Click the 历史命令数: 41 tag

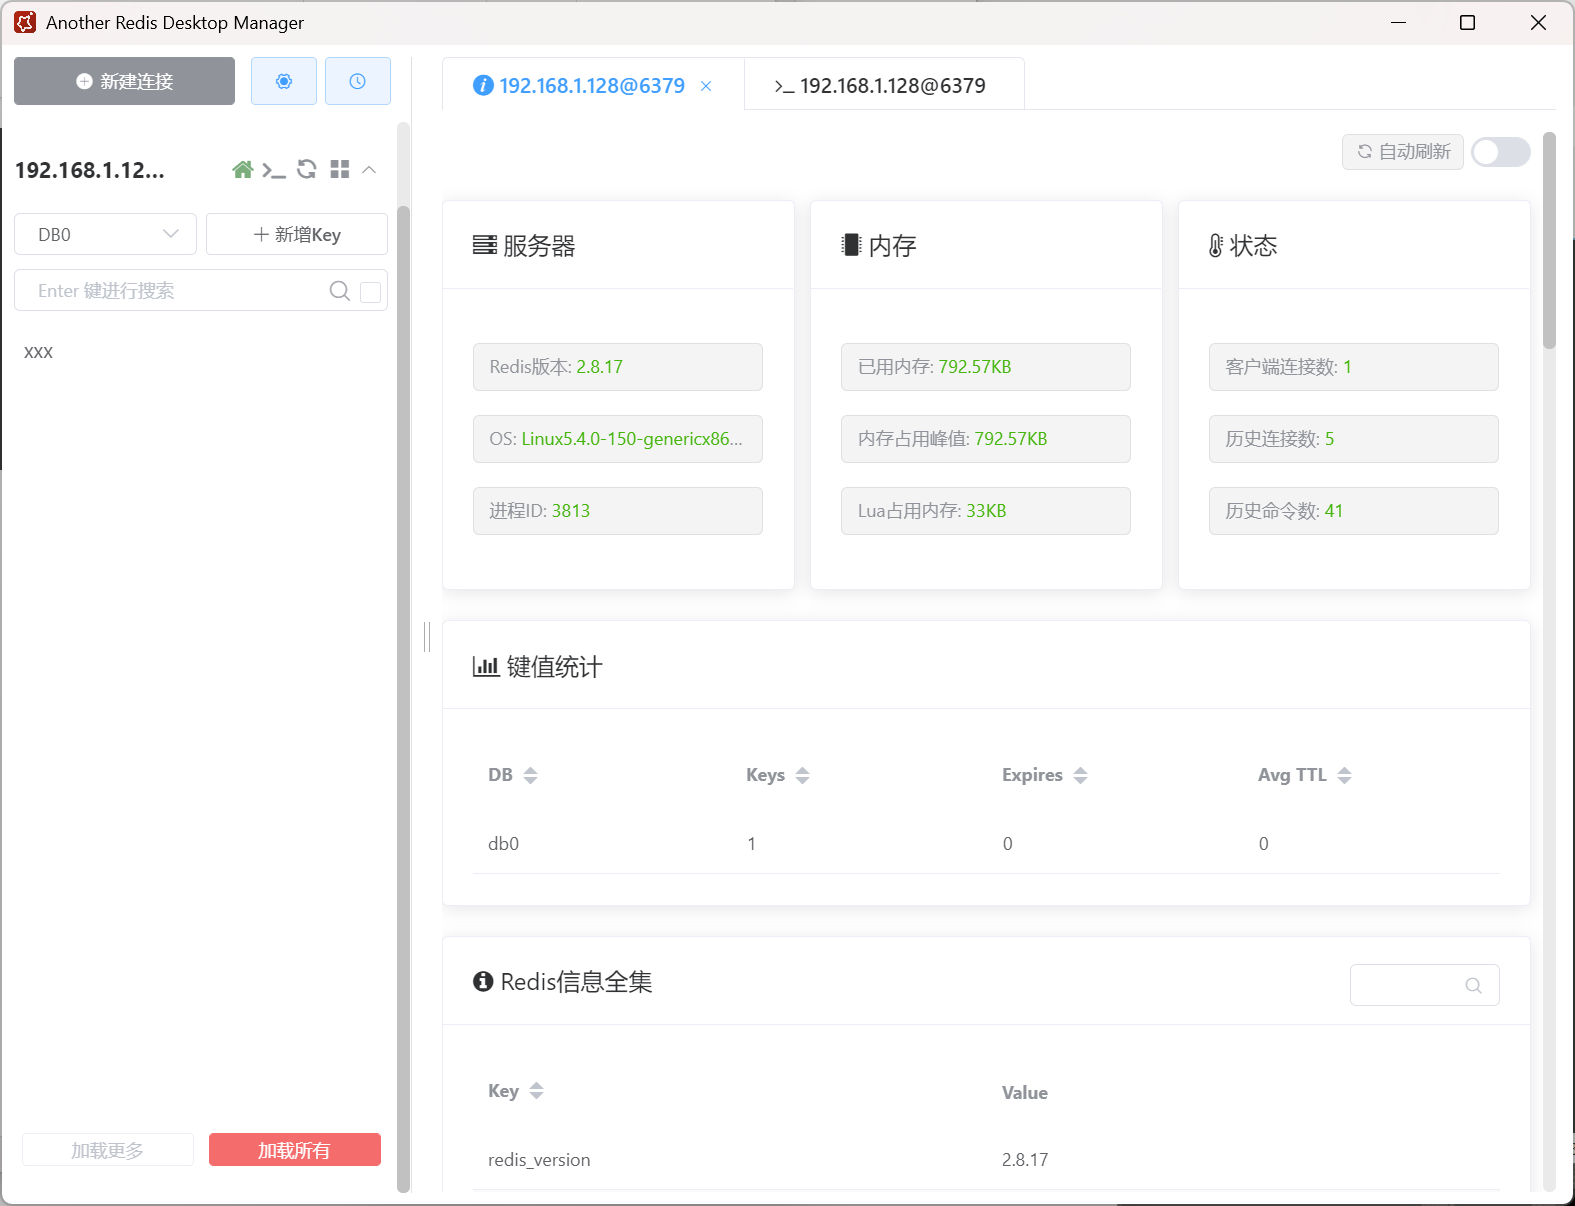[x=1354, y=511]
